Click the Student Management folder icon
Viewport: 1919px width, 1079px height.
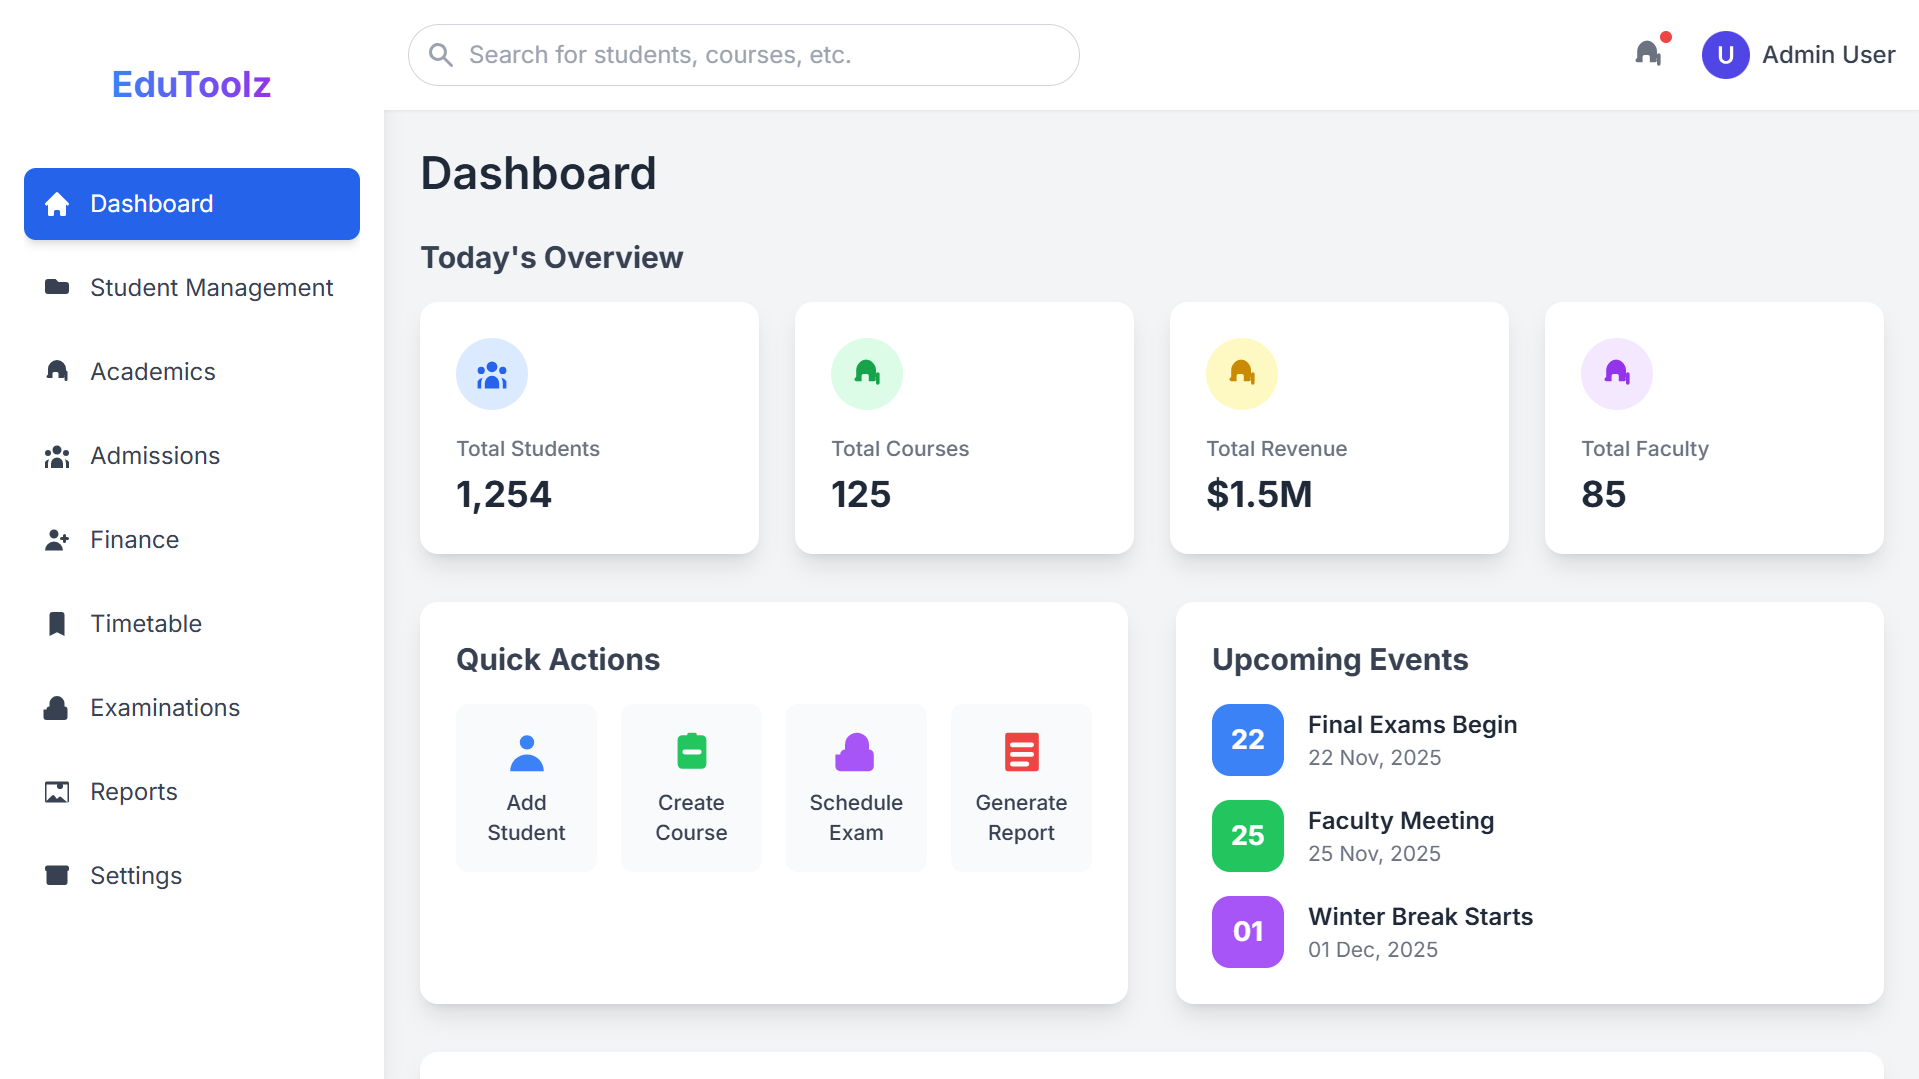56,288
